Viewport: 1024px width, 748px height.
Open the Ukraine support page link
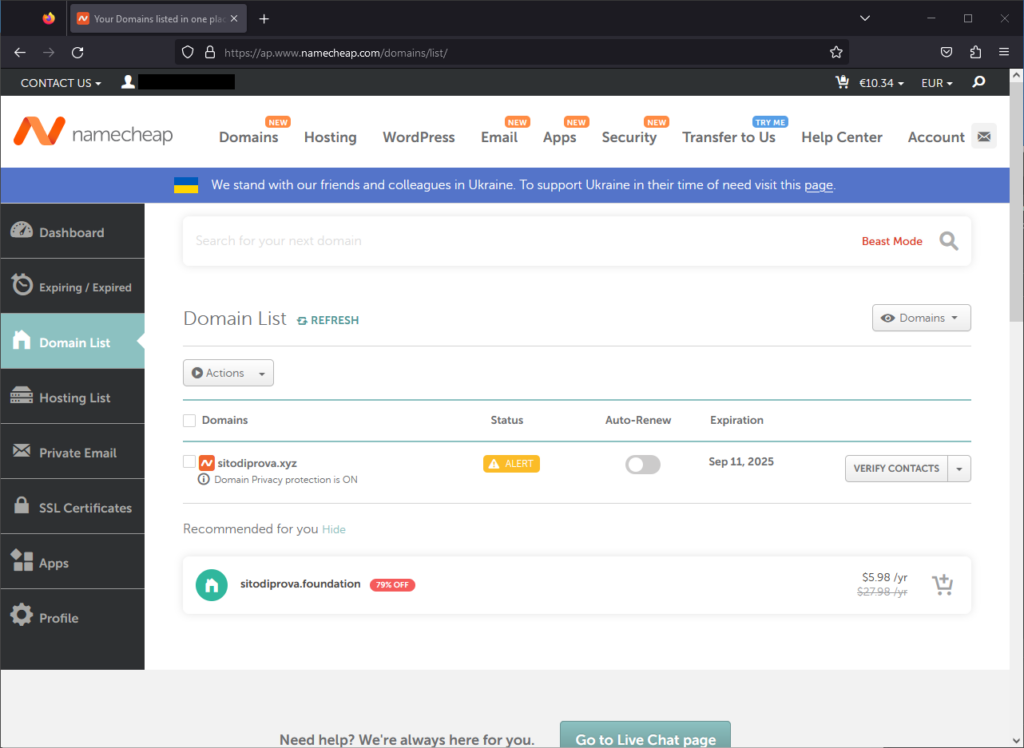click(818, 185)
